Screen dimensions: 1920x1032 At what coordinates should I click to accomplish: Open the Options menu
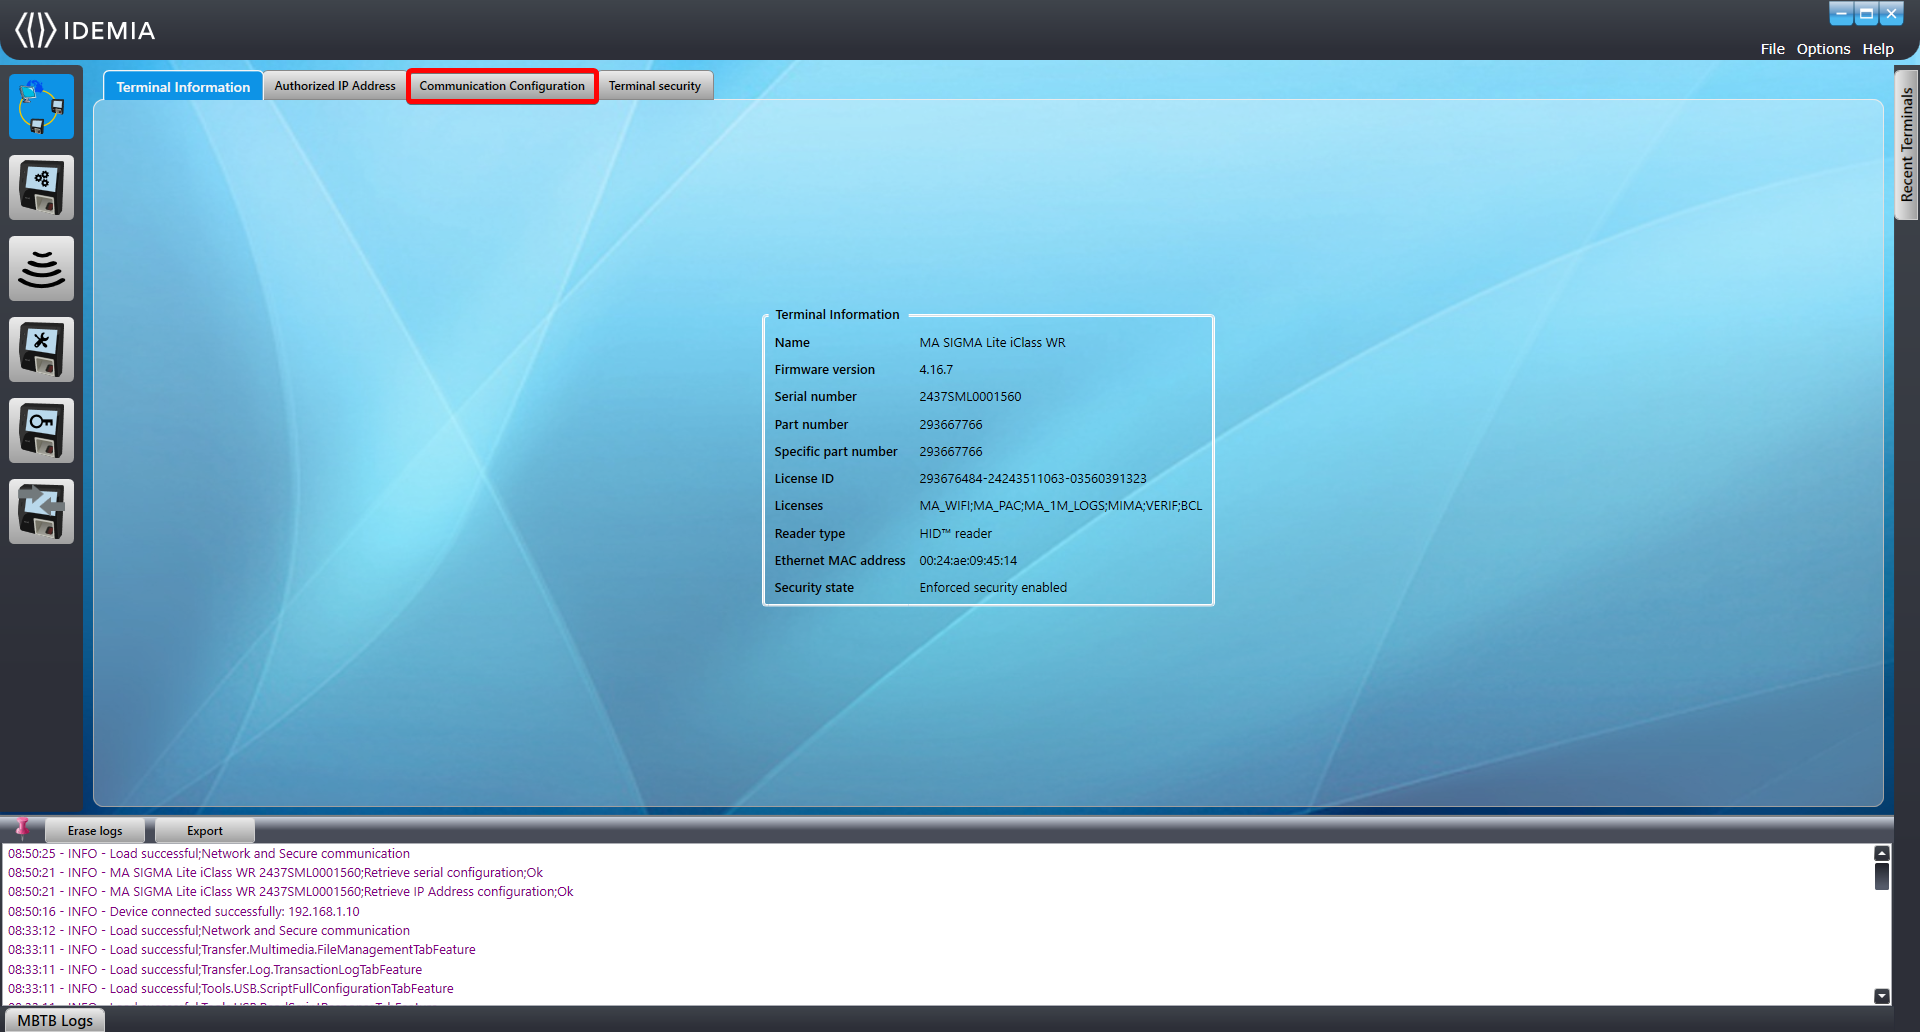pyautogui.click(x=1823, y=49)
